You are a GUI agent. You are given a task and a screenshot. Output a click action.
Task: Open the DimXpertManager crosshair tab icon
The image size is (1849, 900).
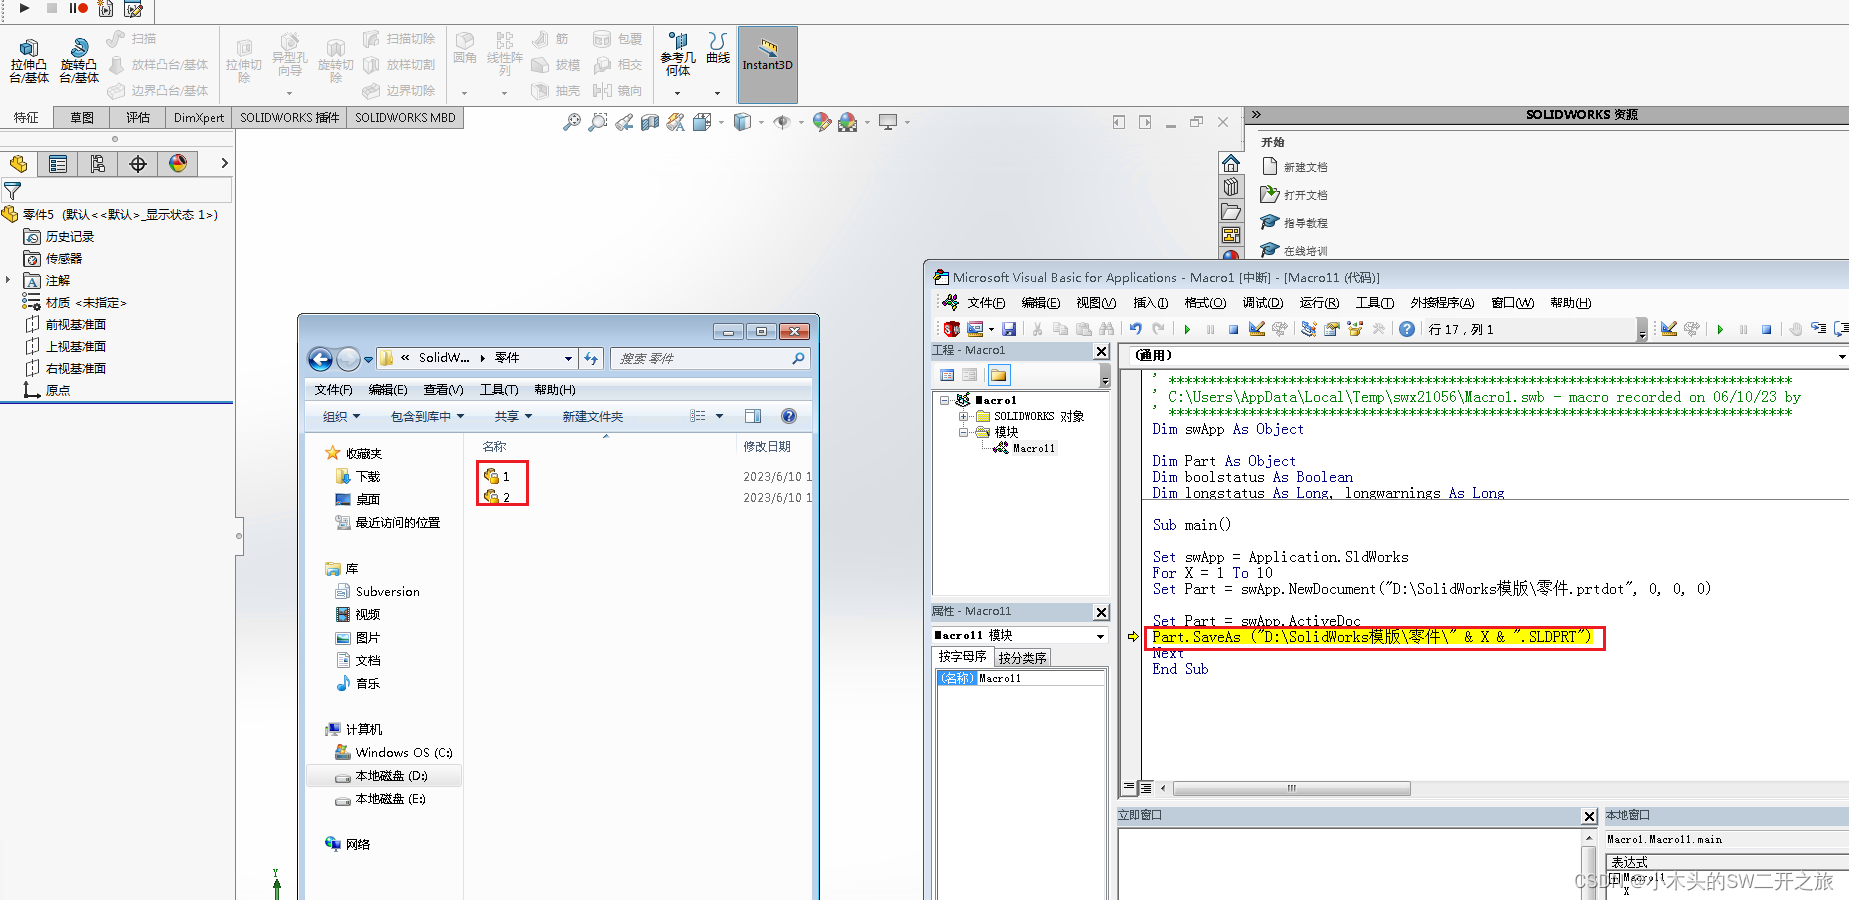click(138, 164)
